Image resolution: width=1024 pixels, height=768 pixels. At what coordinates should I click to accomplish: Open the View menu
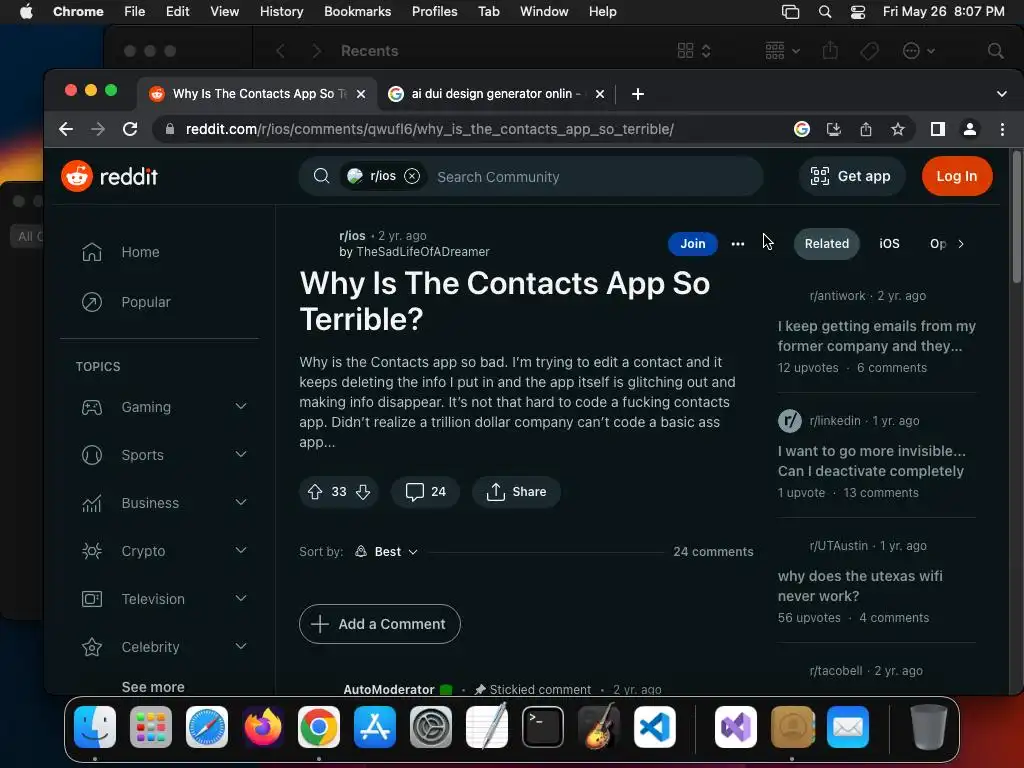[224, 12]
